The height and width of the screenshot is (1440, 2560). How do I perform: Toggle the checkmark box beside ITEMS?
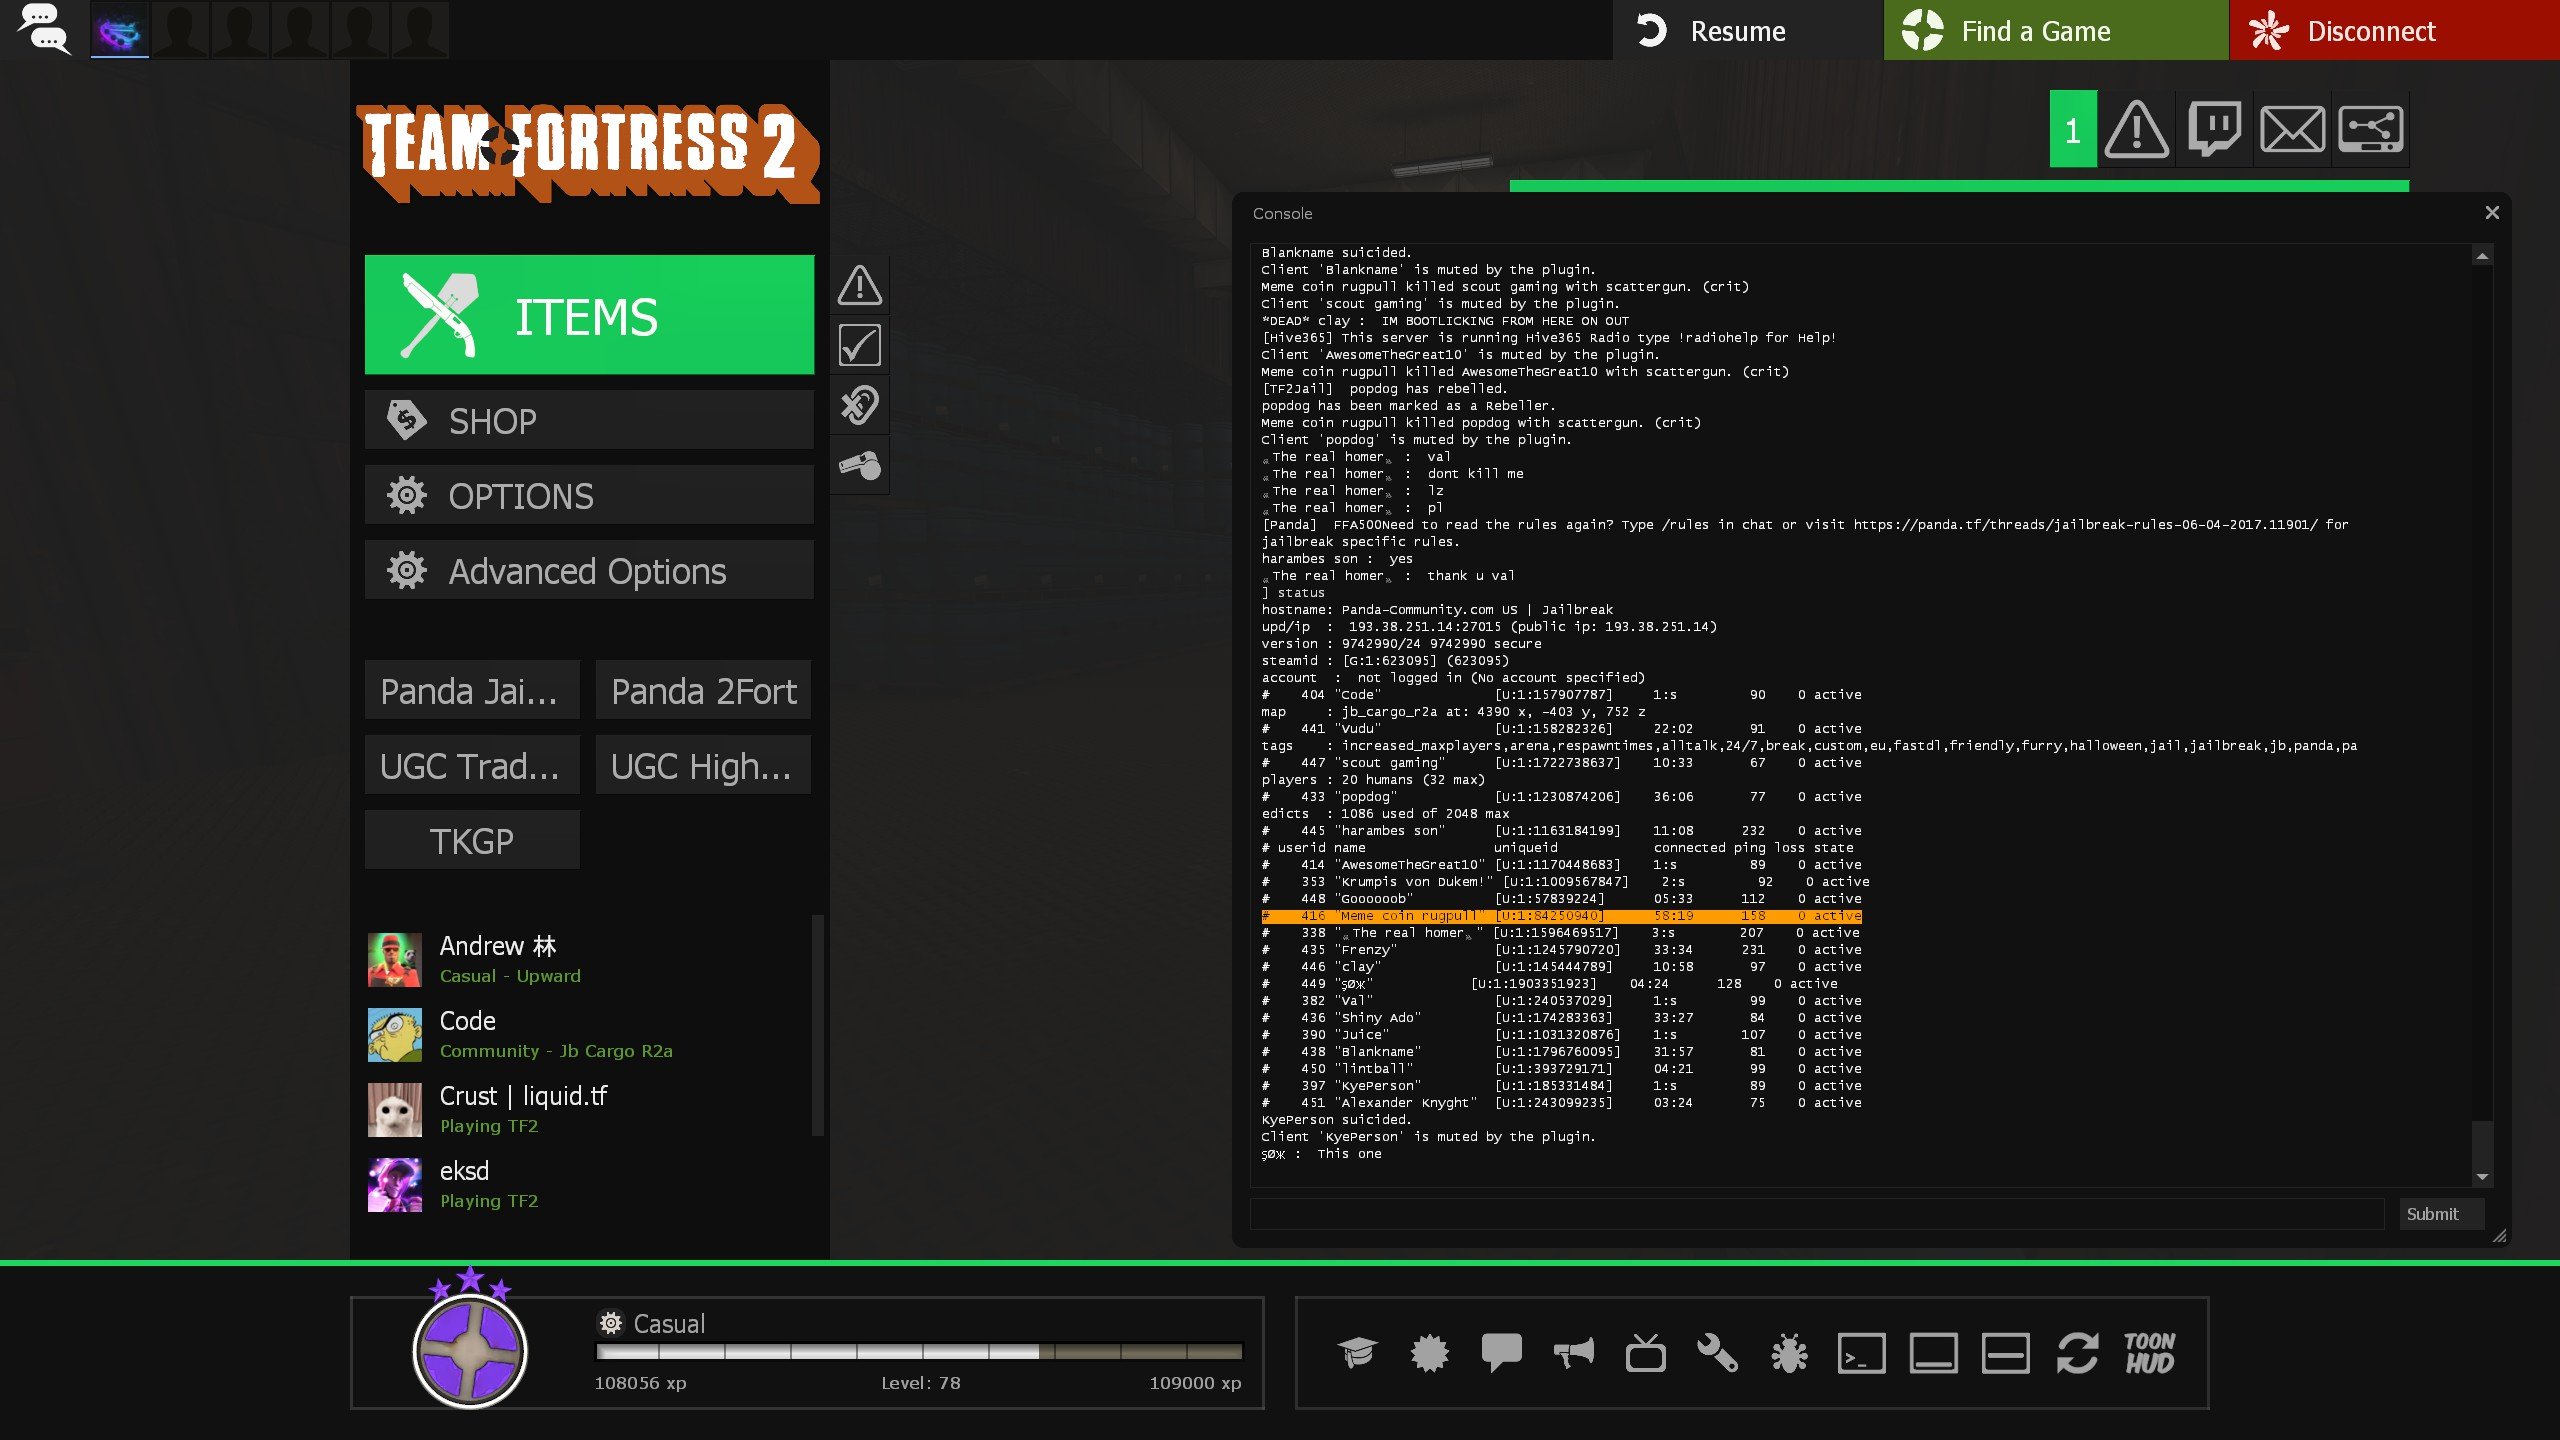[x=859, y=345]
